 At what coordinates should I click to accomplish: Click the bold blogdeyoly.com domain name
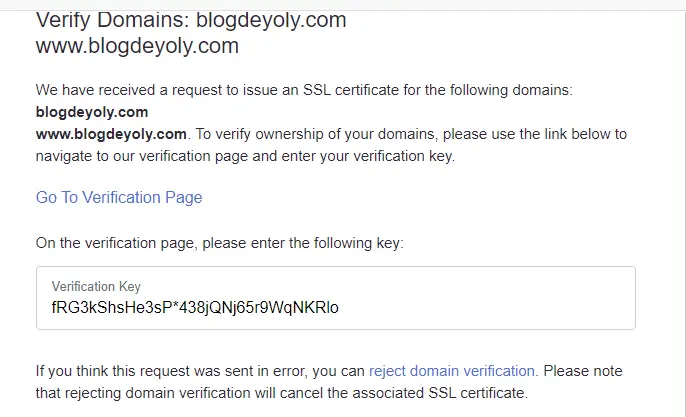click(92, 112)
